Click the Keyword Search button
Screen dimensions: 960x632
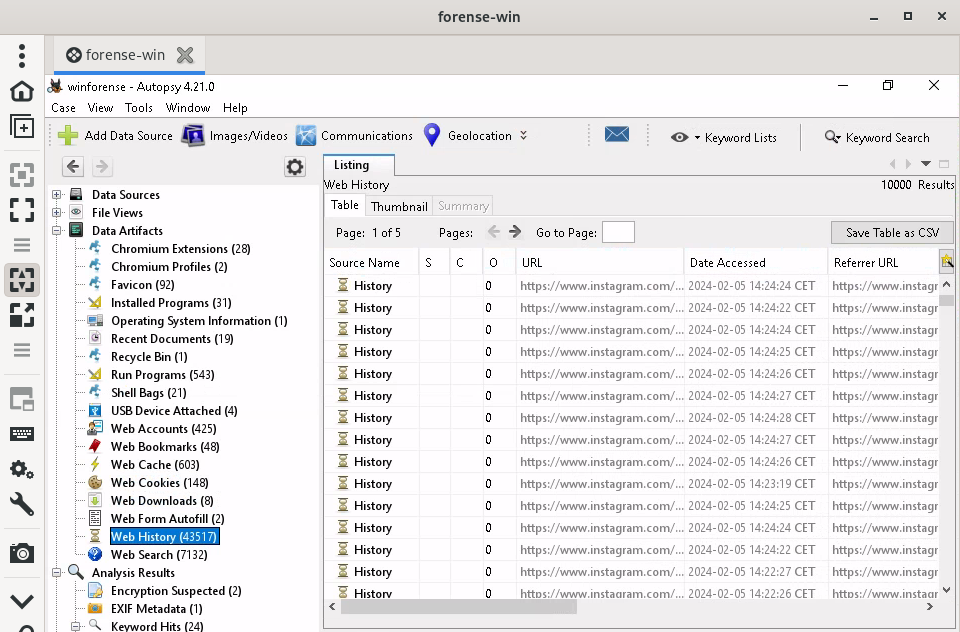point(877,137)
